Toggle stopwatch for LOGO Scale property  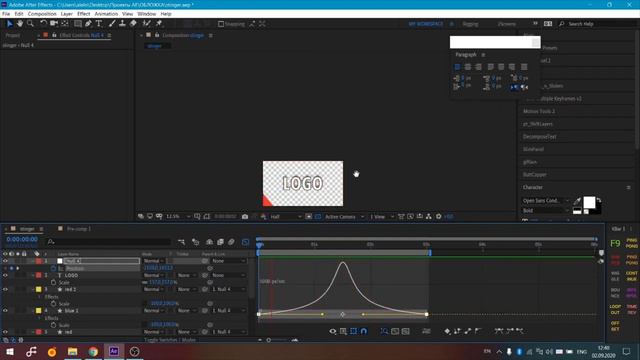[x=53, y=282]
